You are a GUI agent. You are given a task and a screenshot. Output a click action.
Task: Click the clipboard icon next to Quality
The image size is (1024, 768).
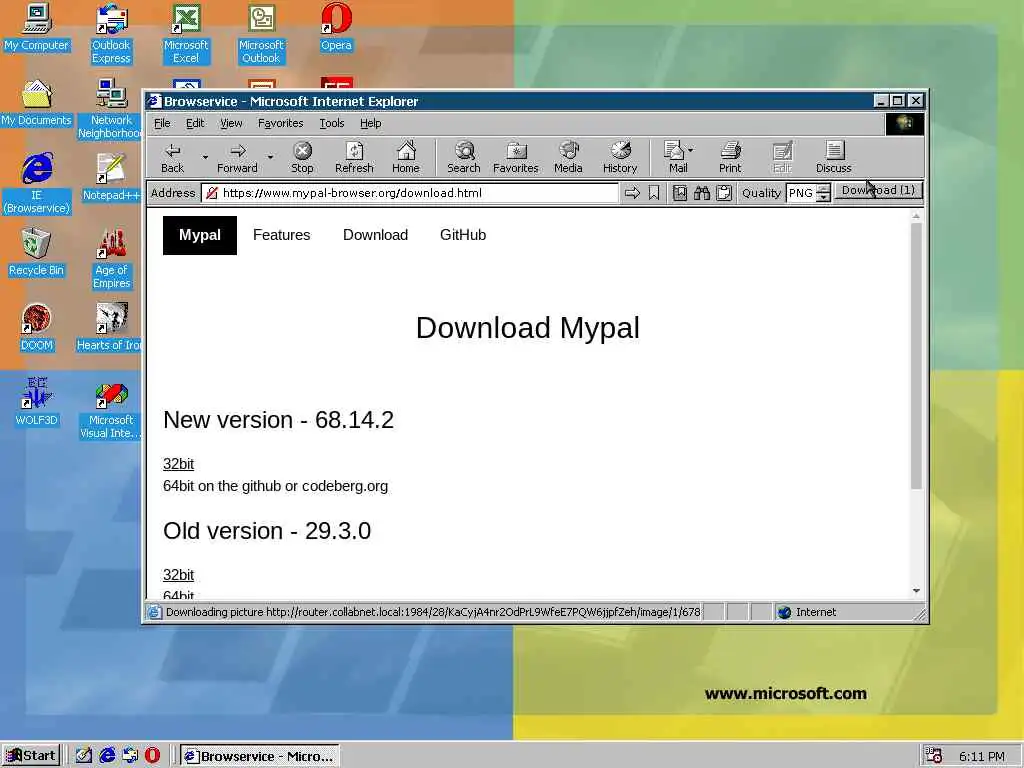click(724, 193)
